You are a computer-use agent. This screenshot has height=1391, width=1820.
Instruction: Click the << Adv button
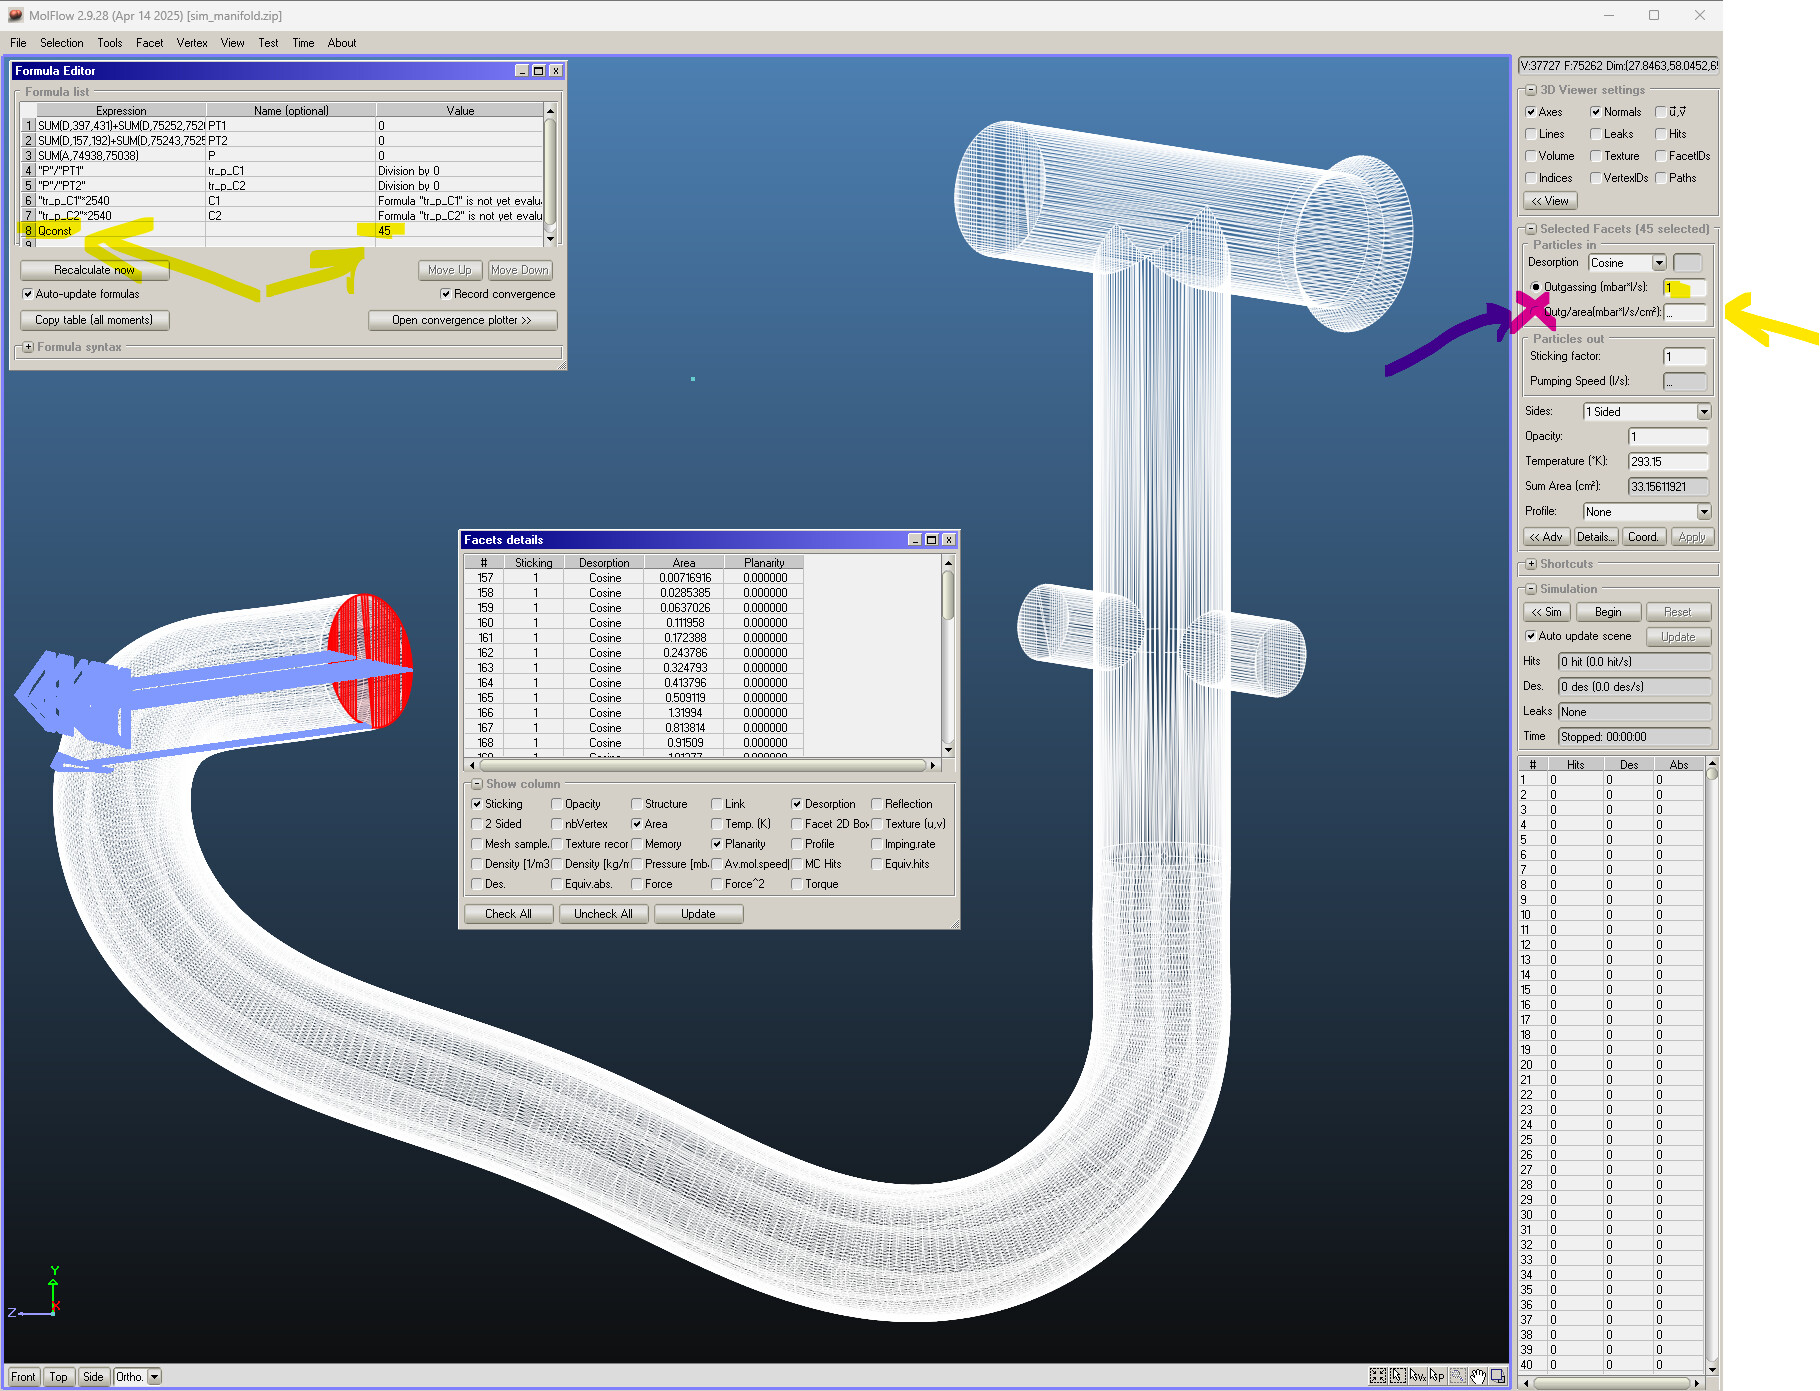point(1546,537)
